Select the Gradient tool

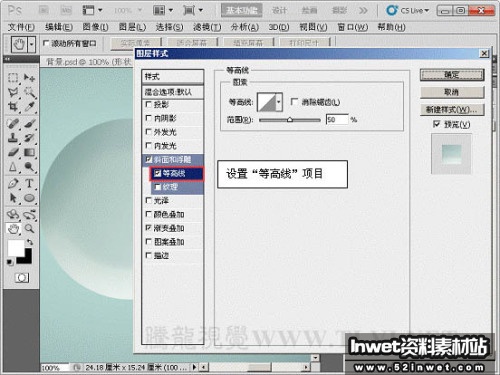[29, 153]
